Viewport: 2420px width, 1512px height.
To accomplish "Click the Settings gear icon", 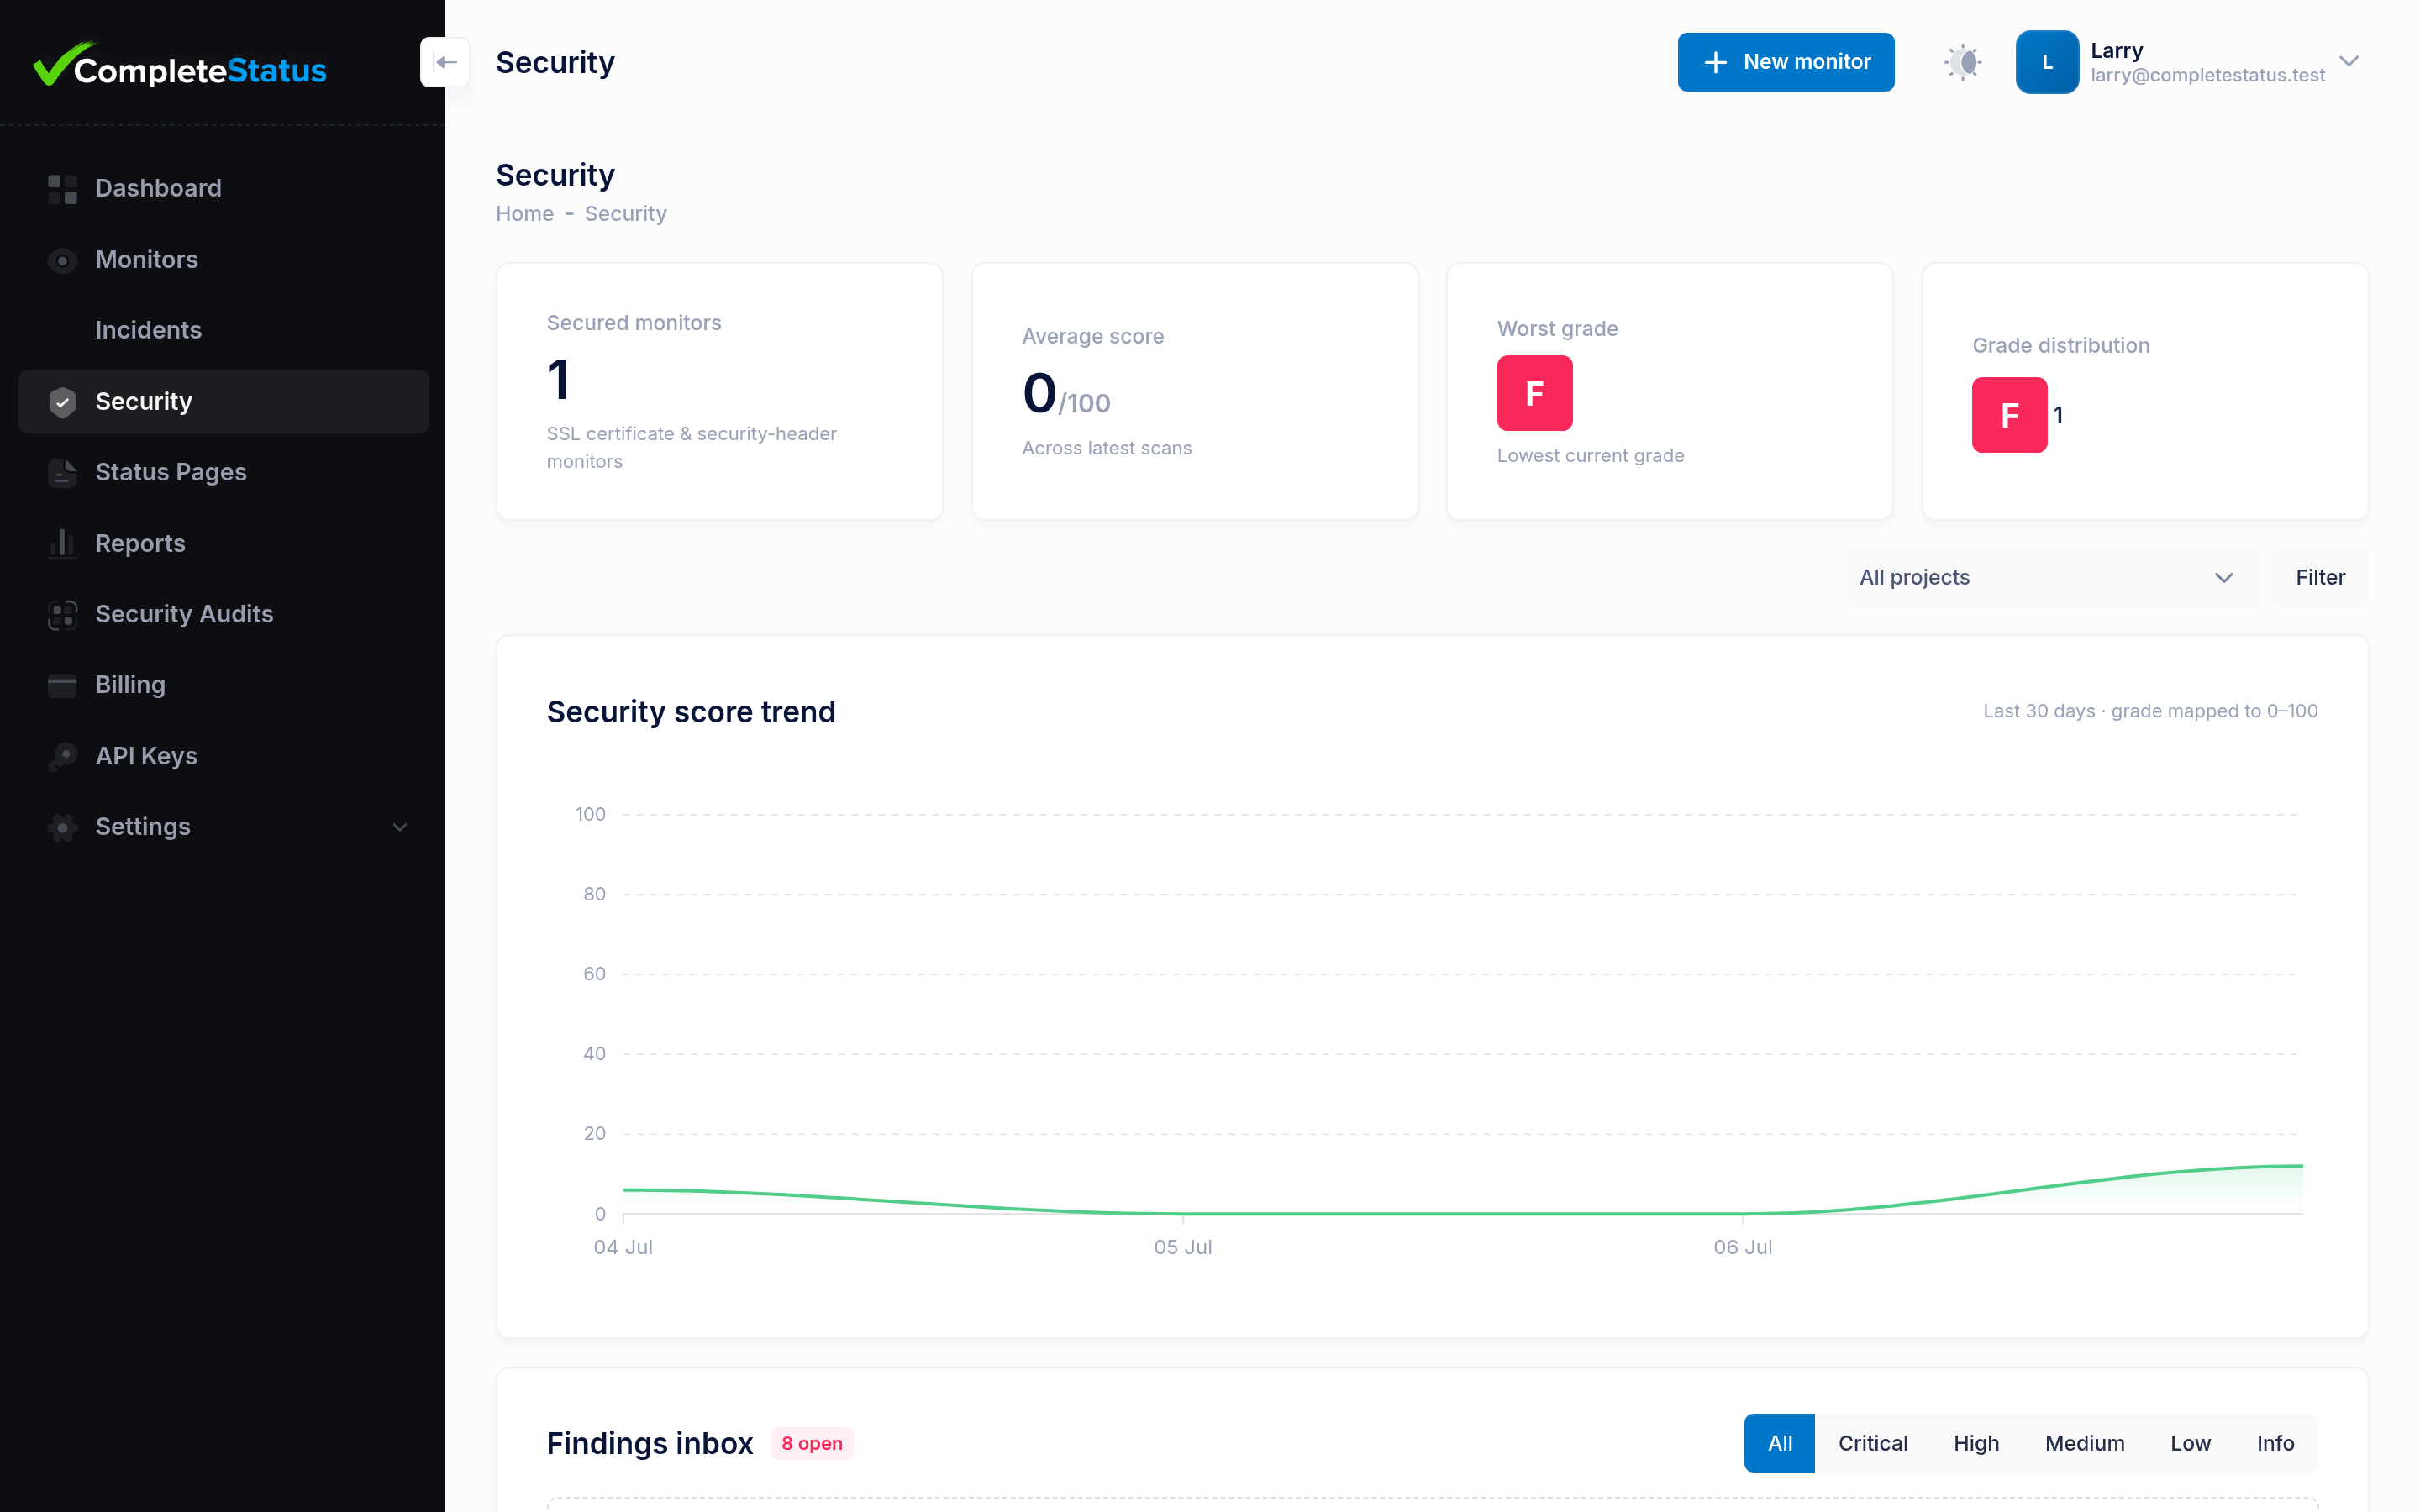I will 62,827.
